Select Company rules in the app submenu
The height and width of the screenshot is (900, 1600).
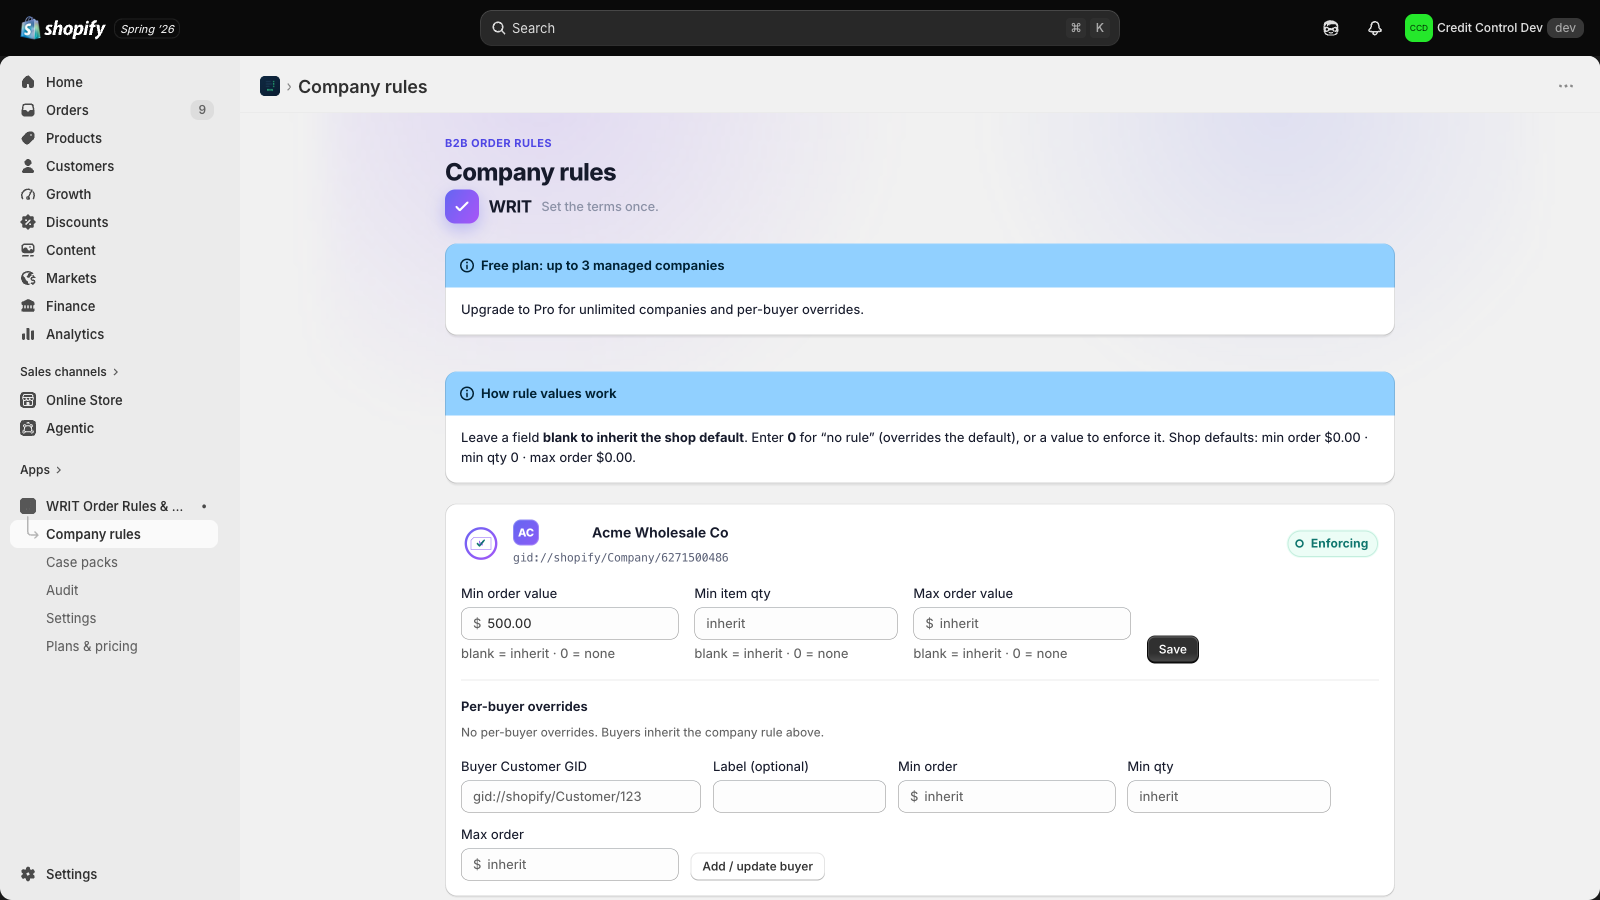click(x=114, y=534)
